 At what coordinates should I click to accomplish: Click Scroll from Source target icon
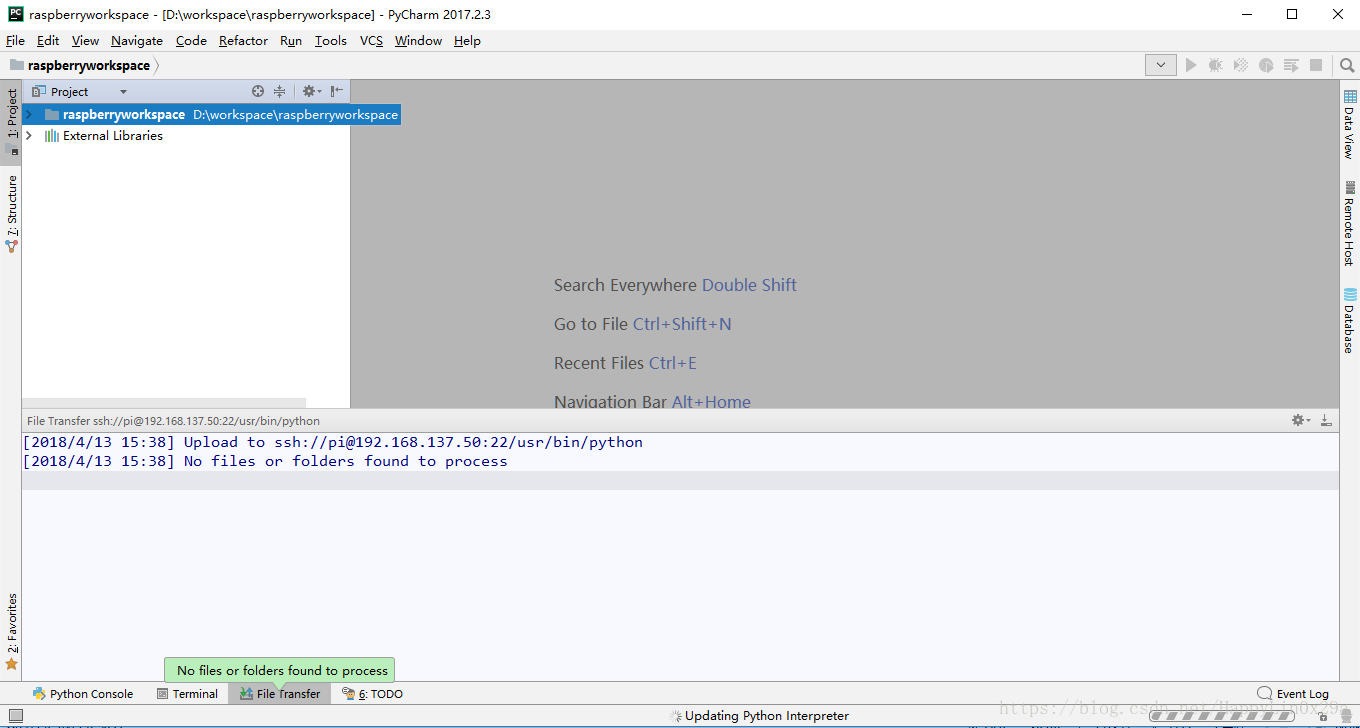point(258,91)
